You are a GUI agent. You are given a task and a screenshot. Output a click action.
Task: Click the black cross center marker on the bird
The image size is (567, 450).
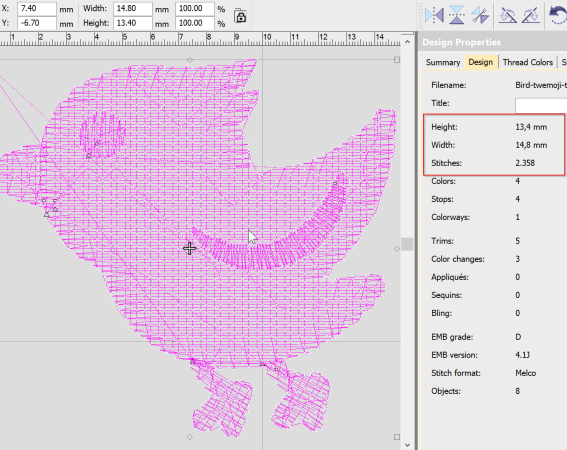(x=189, y=249)
